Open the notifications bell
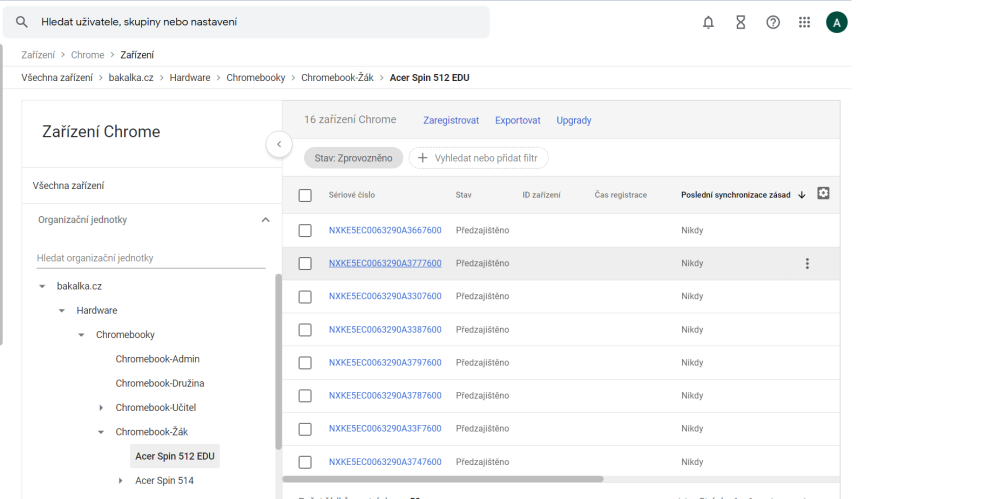The height and width of the screenshot is (499, 1000). (x=708, y=22)
